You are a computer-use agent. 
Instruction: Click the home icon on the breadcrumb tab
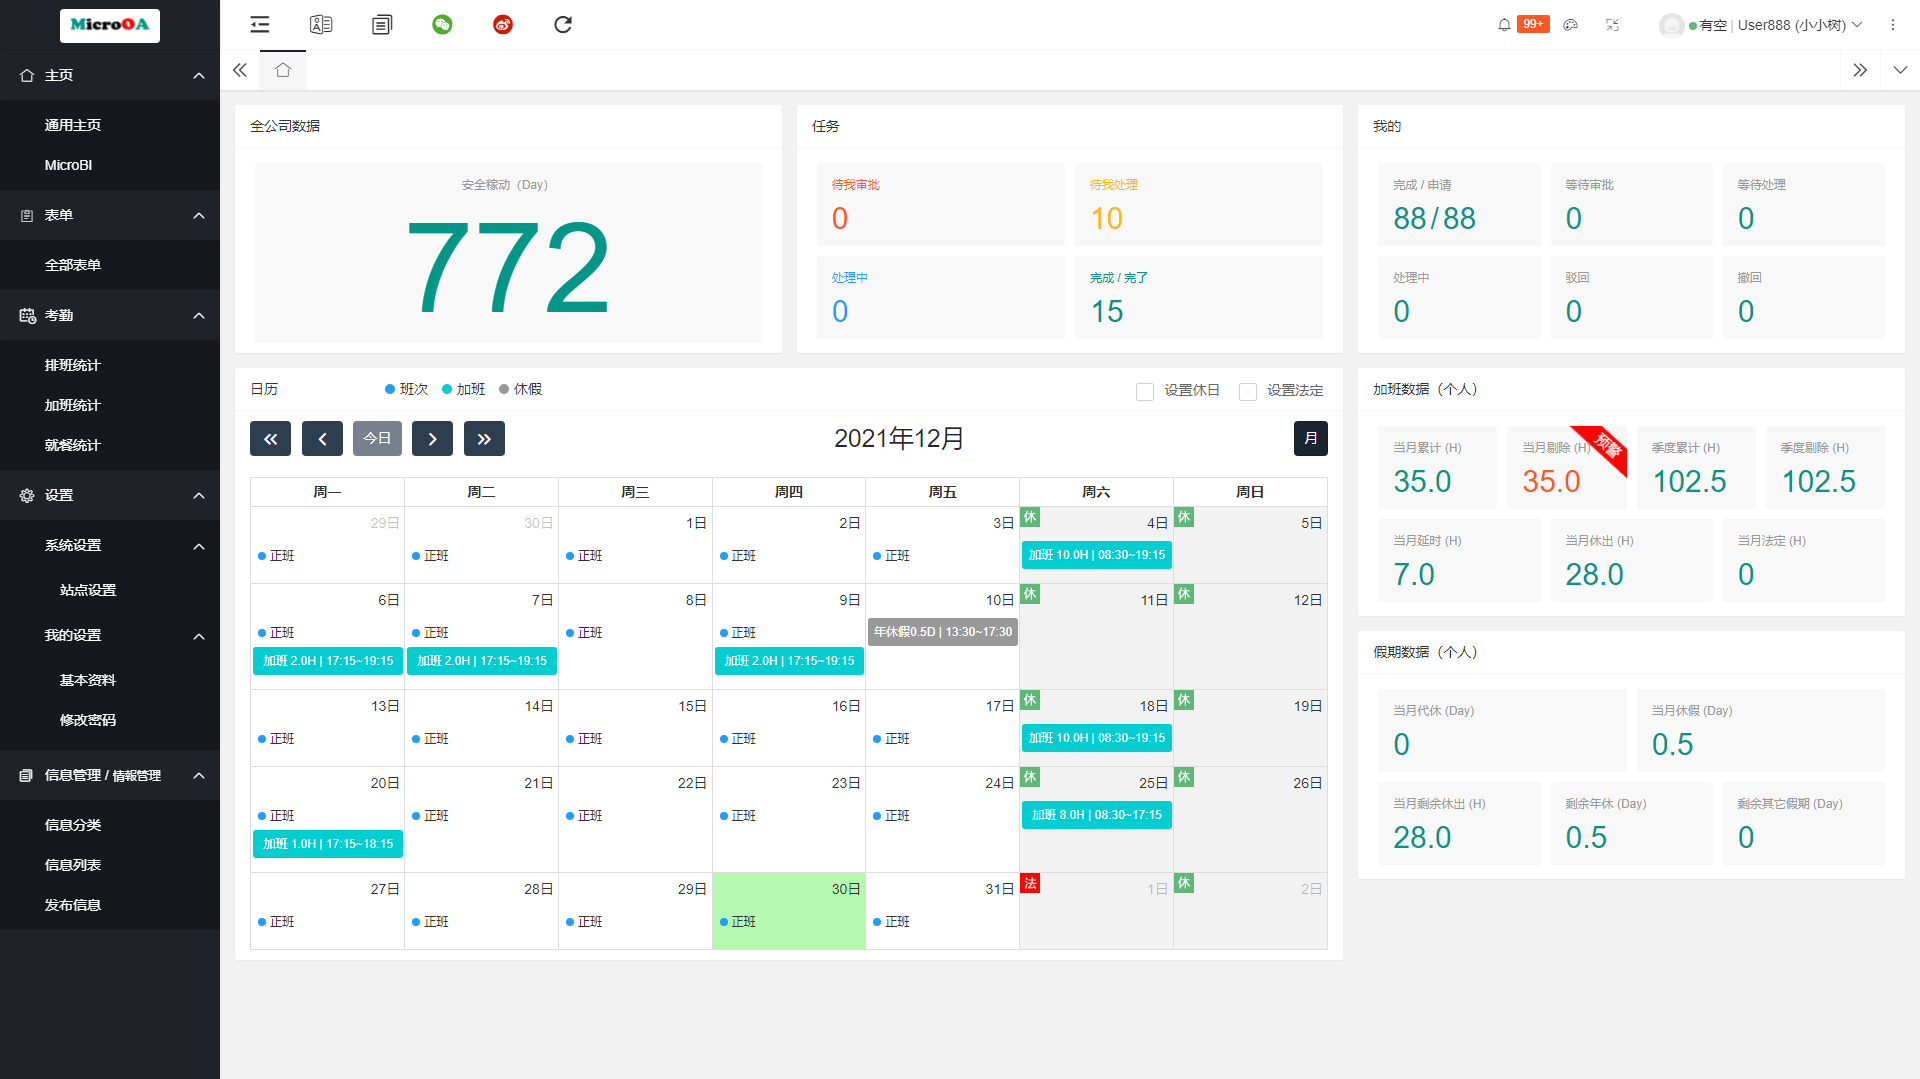click(283, 70)
